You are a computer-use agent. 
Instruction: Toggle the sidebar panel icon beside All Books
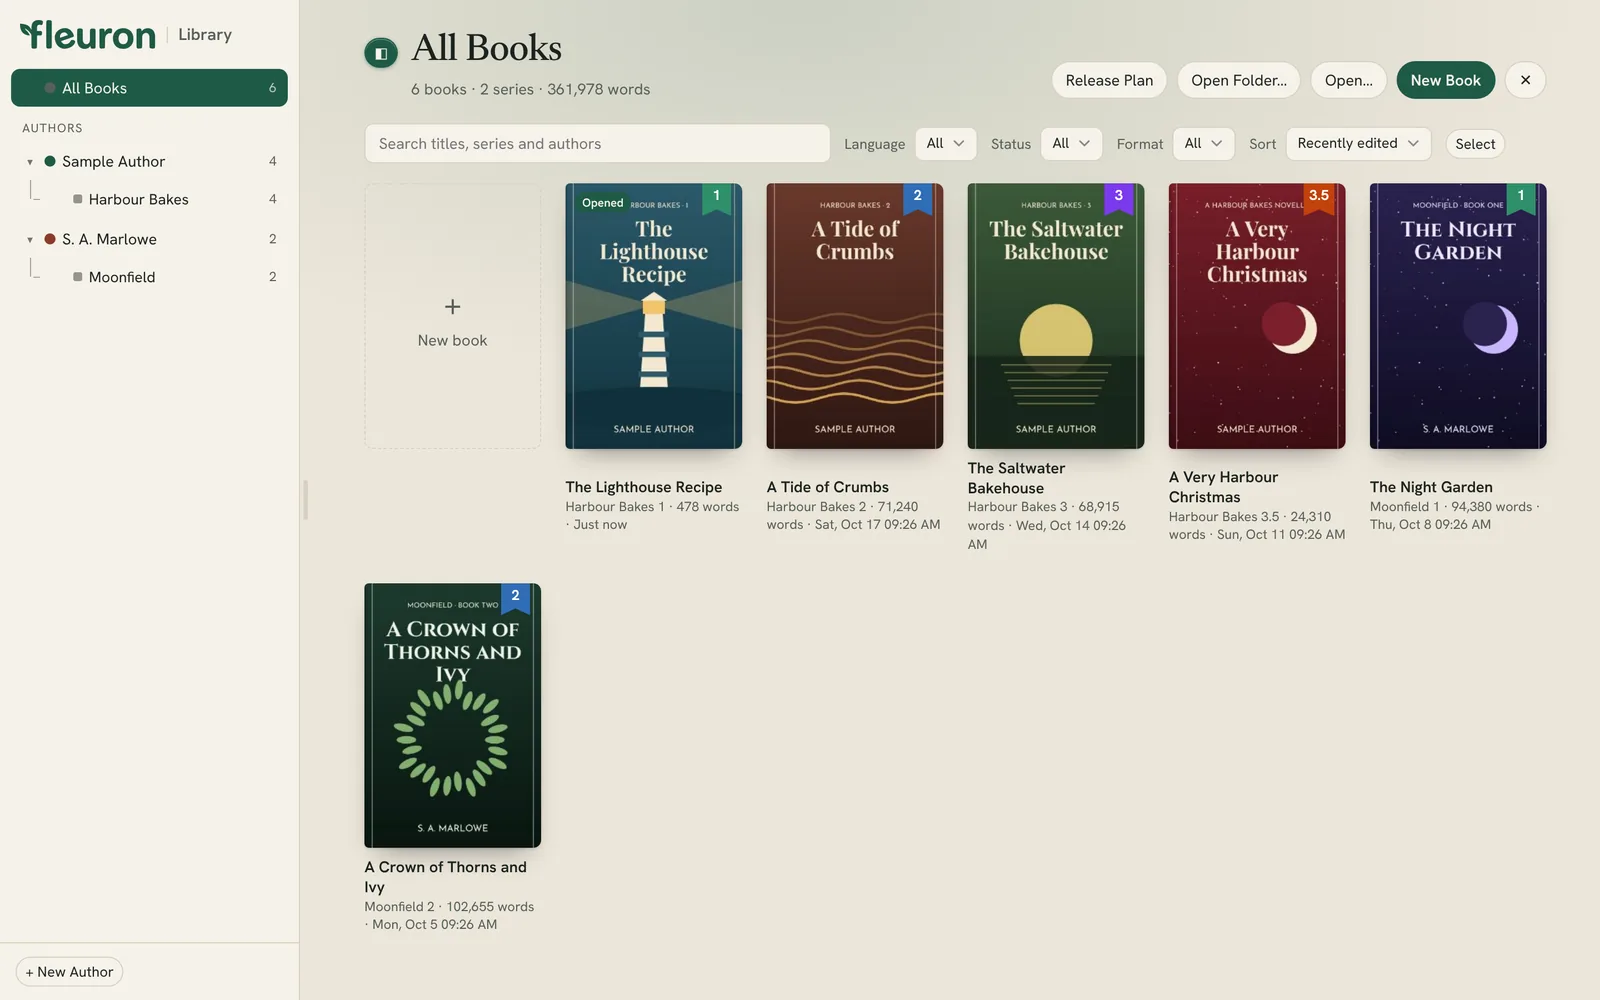click(x=381, y=53)
